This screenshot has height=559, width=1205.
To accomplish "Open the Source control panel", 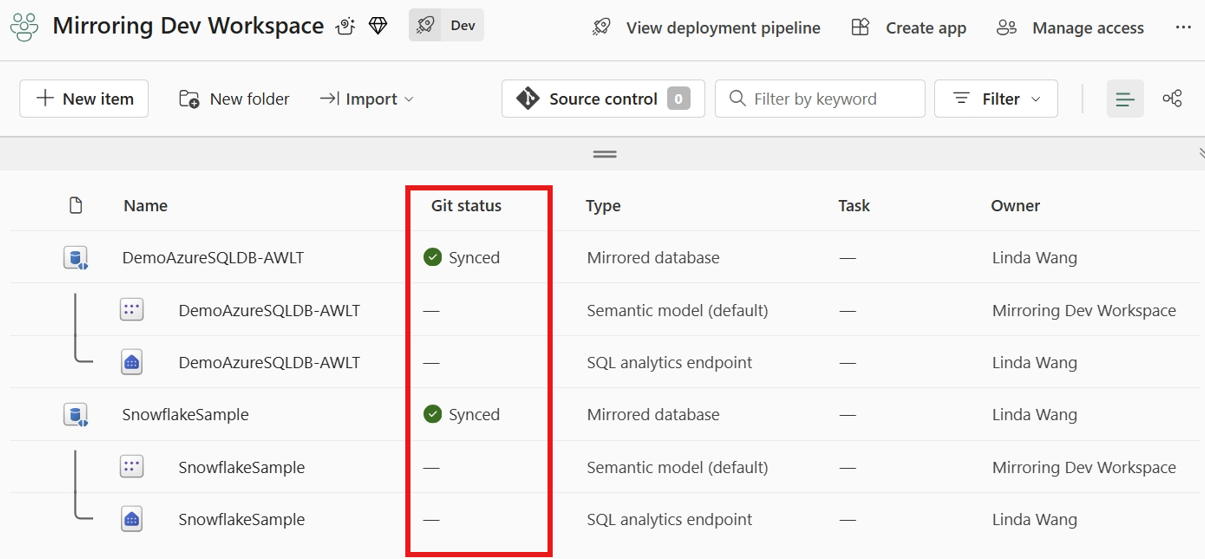I will [x=603, y=99].
